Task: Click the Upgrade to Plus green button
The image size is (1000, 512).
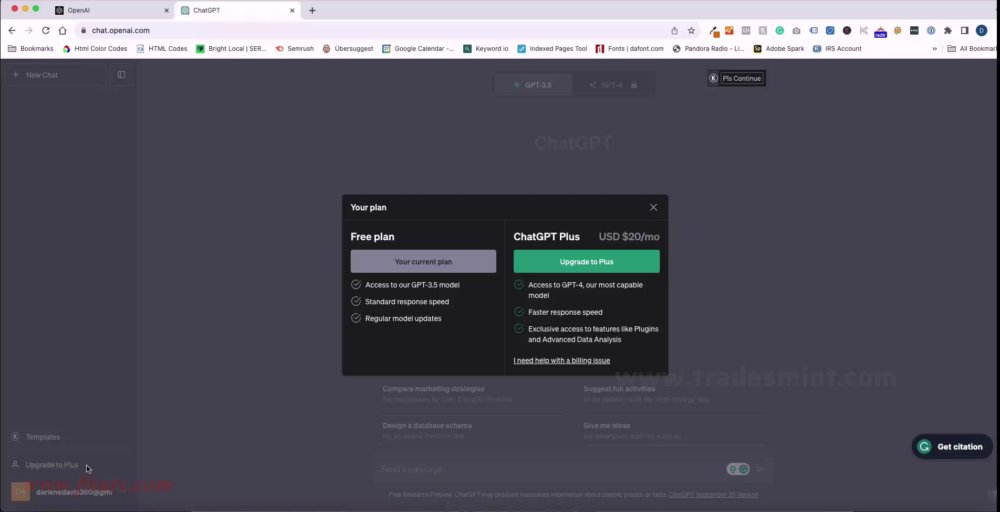Action: coord(587,261)
